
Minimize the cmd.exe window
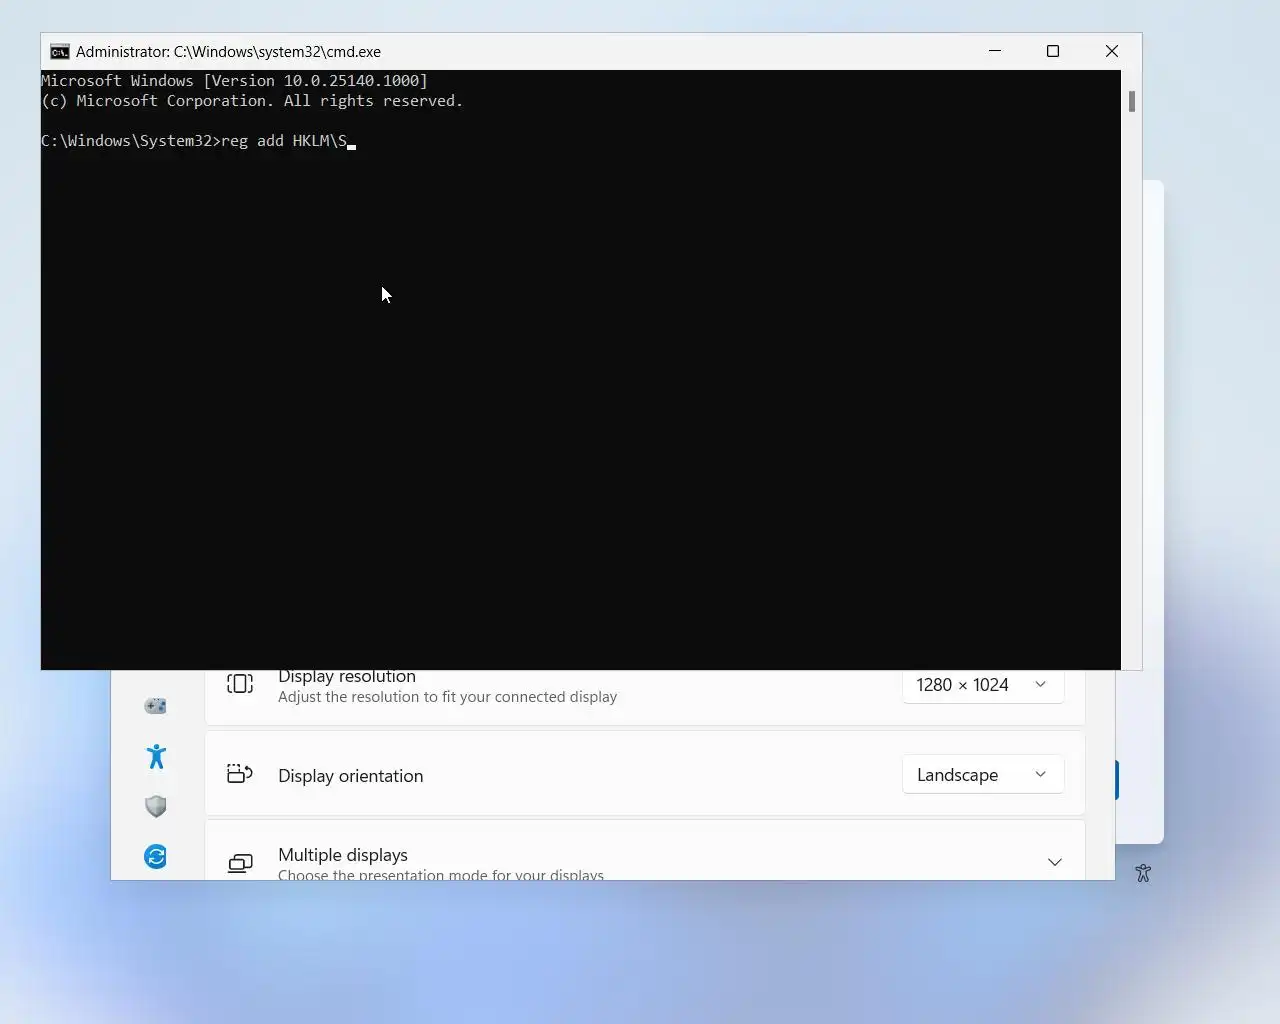[x=995, y=51]
